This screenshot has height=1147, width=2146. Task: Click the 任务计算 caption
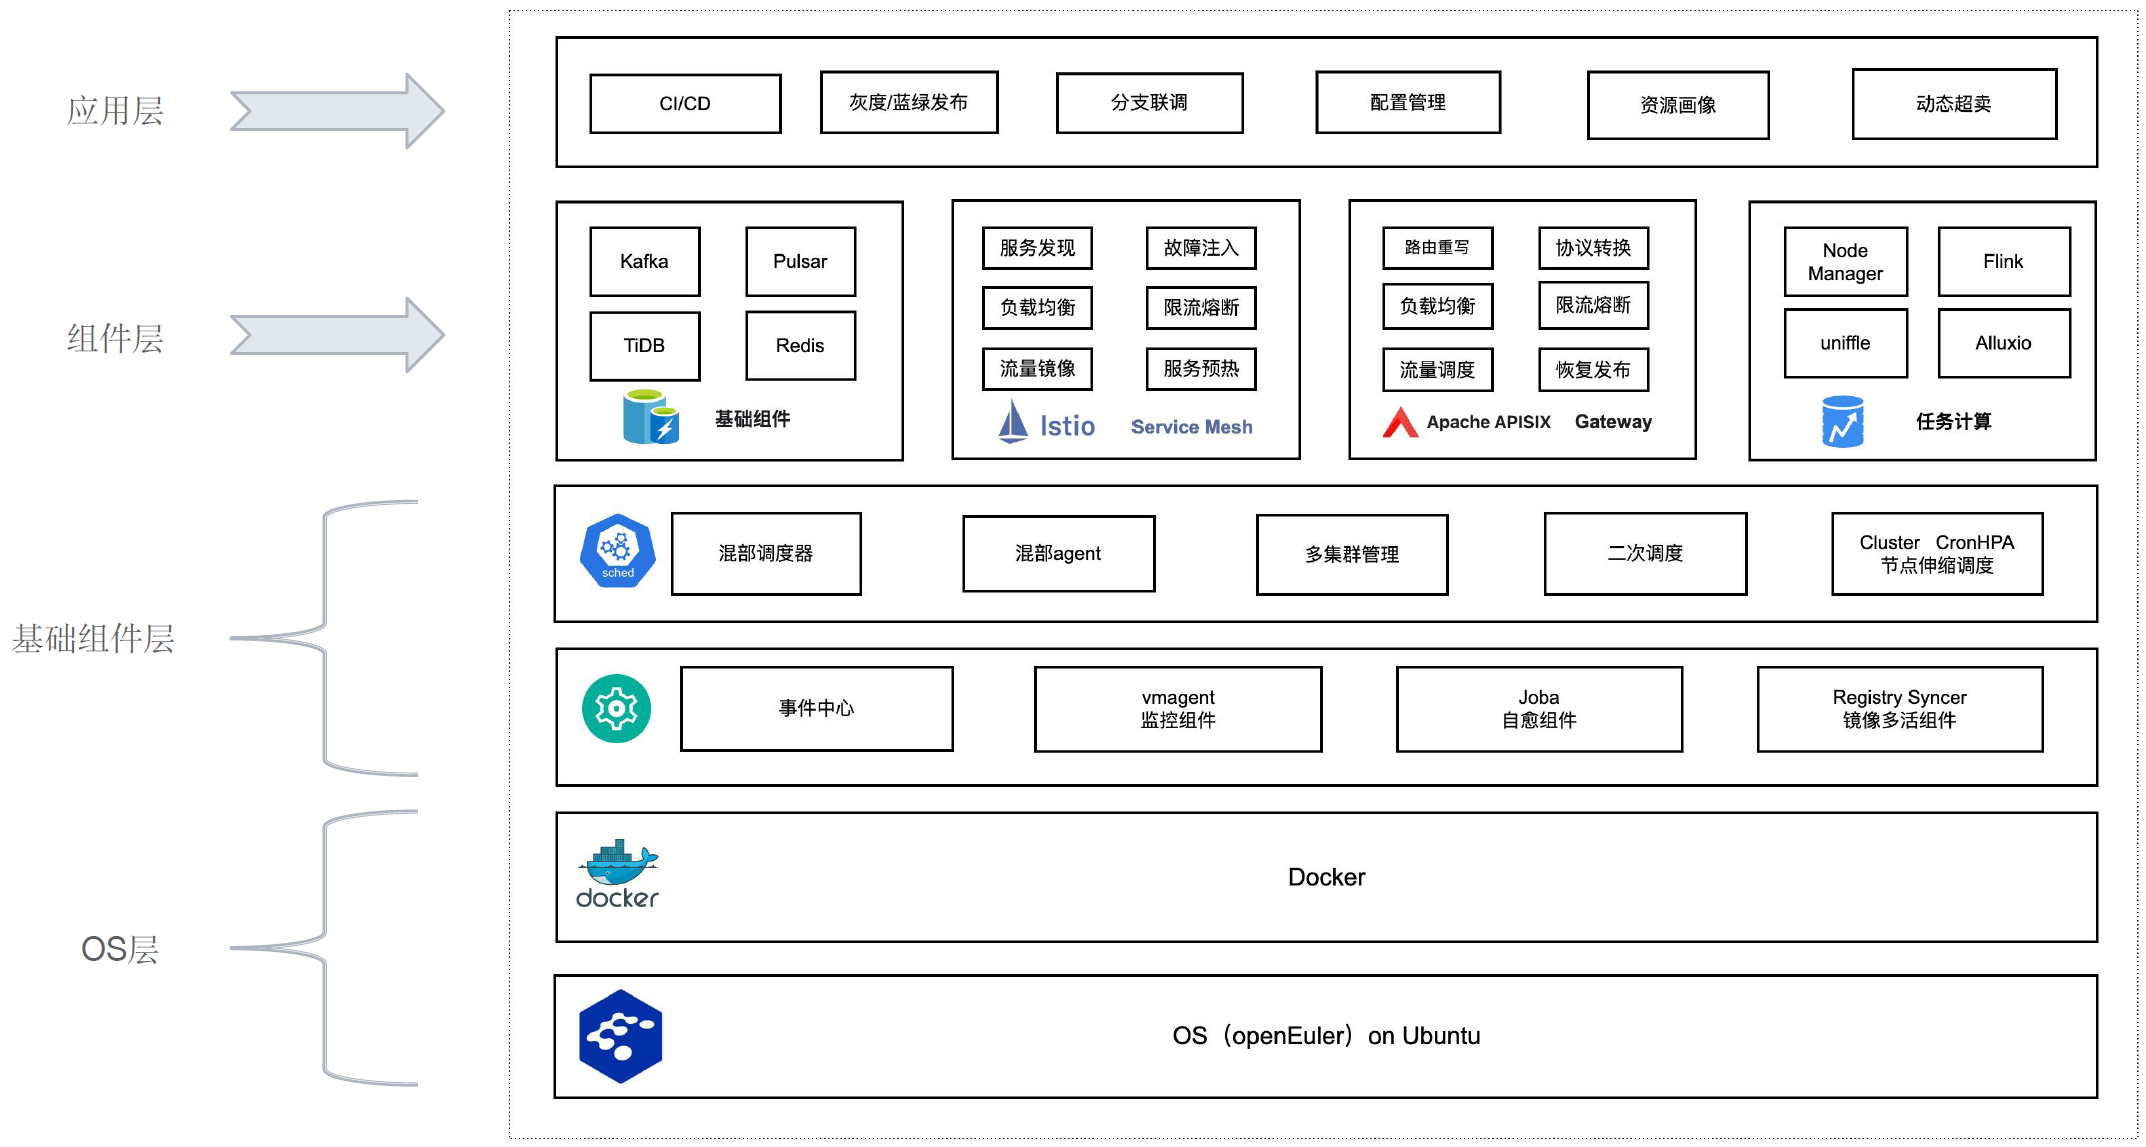tap(1953, 422)
